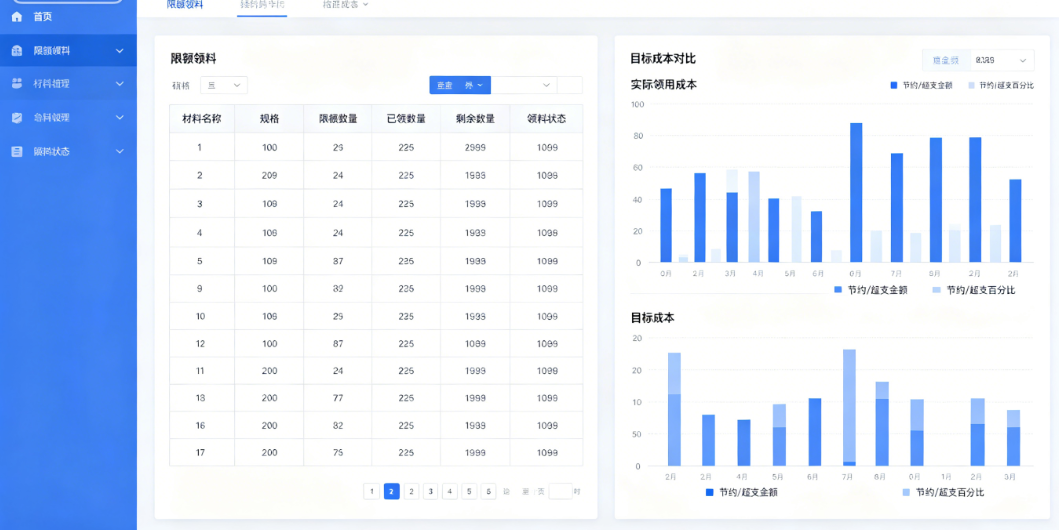Open the chart selector dropdown at top right
The height and width of the screenshot is (530, 1059).
pyautogui.click(x=978, y=60)
